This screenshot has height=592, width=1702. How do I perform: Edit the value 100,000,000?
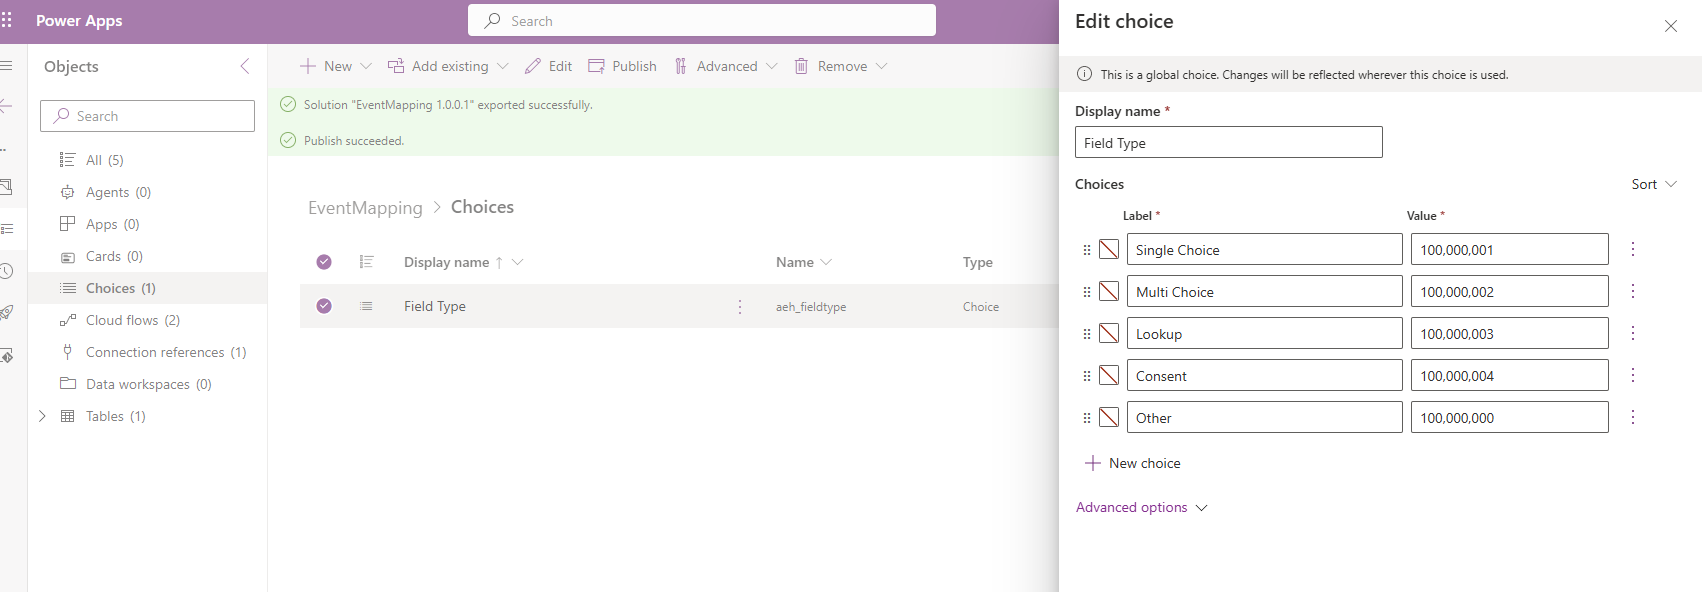pos(1510,417)
